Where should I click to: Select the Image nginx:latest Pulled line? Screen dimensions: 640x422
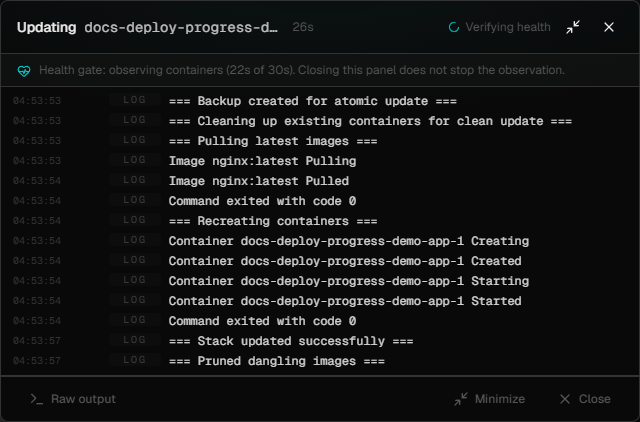pos(259,181)
